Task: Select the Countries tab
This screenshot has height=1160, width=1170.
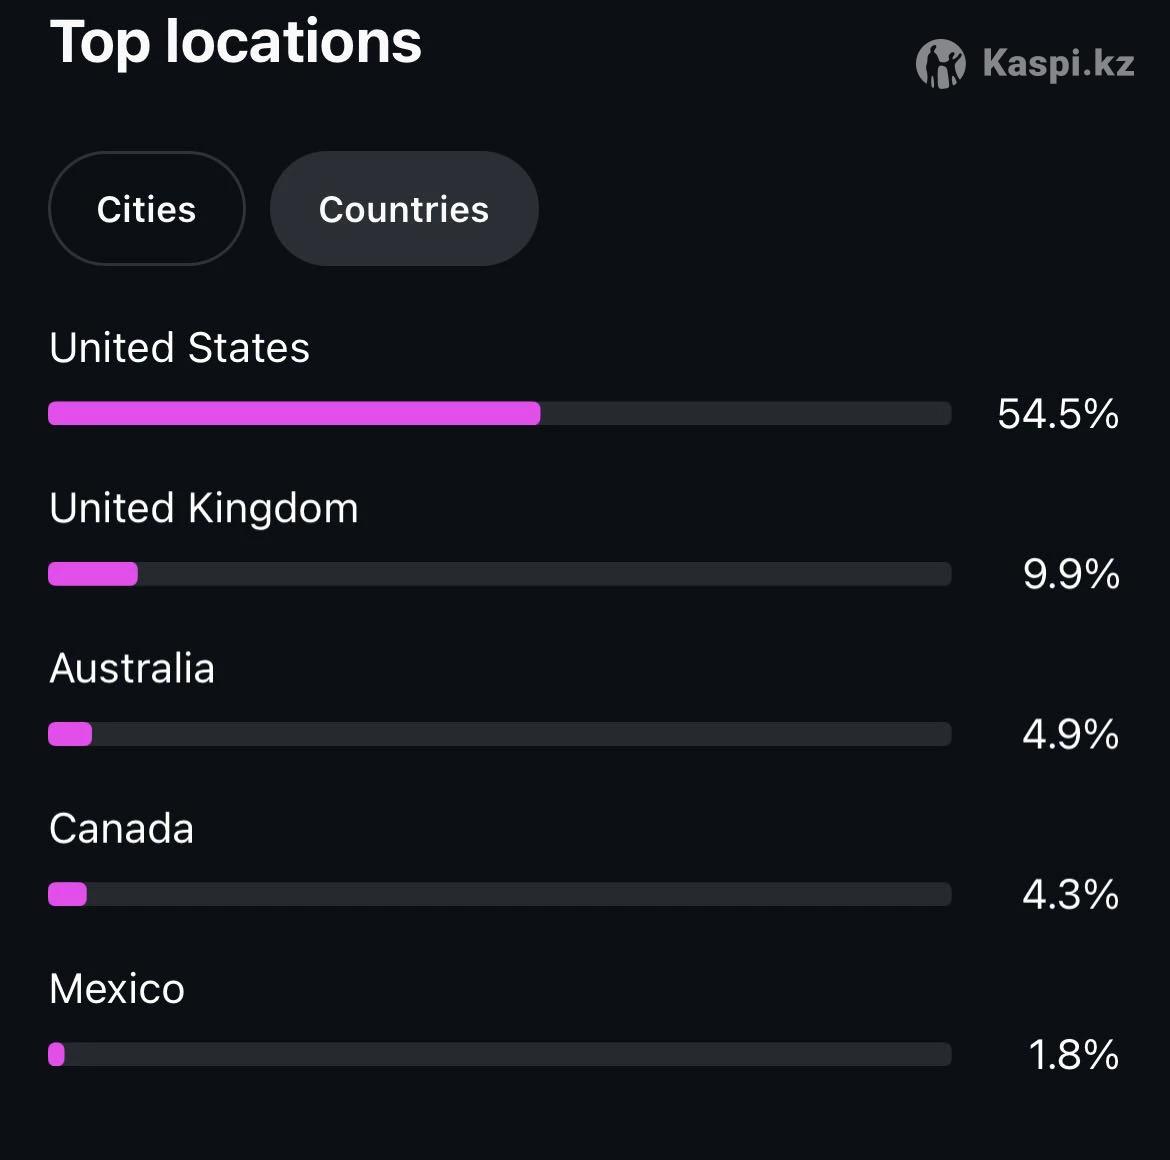Action: 404,209
